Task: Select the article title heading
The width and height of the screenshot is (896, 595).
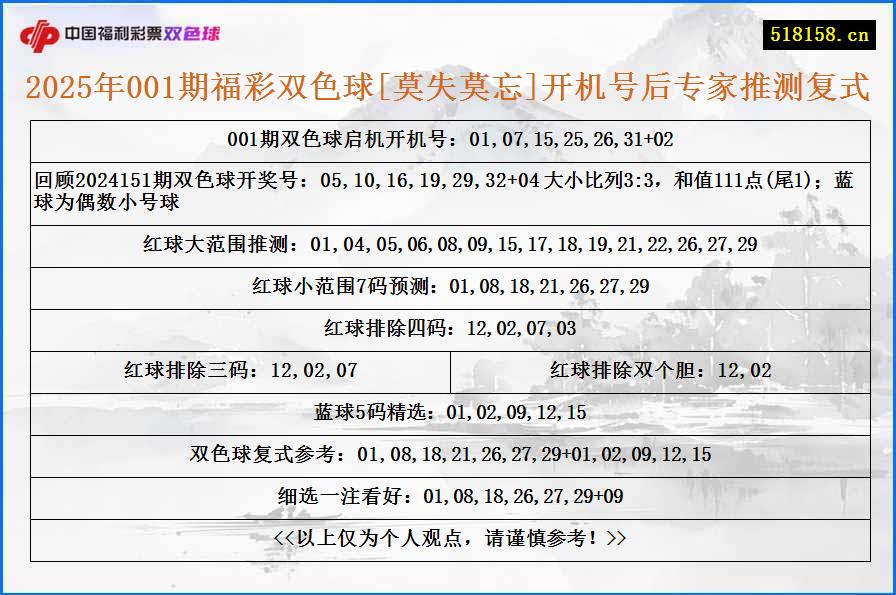Action: 448,86
